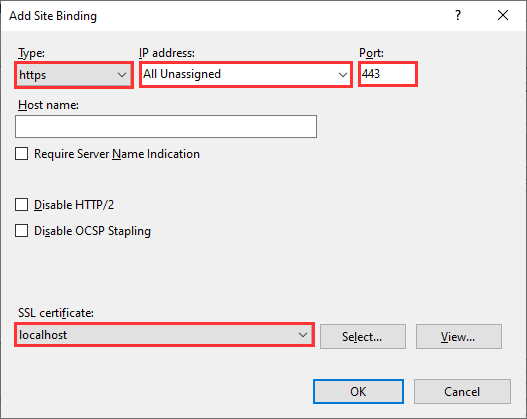Viewport: 527px width, 419px height.
Task: Check the Disable HTTP/2 checkbox
Action: coord(22,205)
